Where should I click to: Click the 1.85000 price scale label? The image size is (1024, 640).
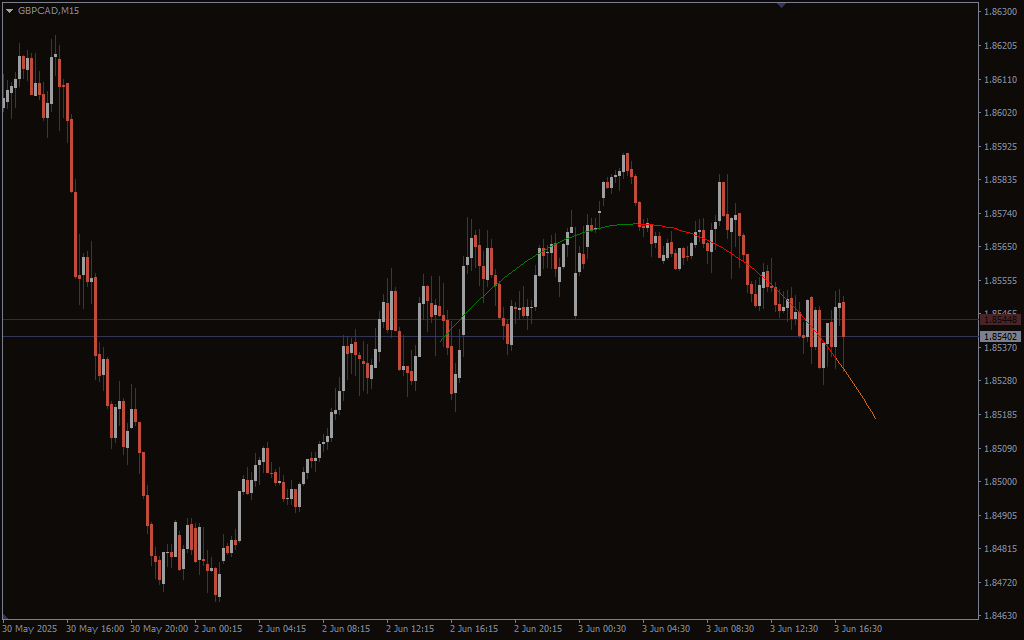(x=1000, y=482)
